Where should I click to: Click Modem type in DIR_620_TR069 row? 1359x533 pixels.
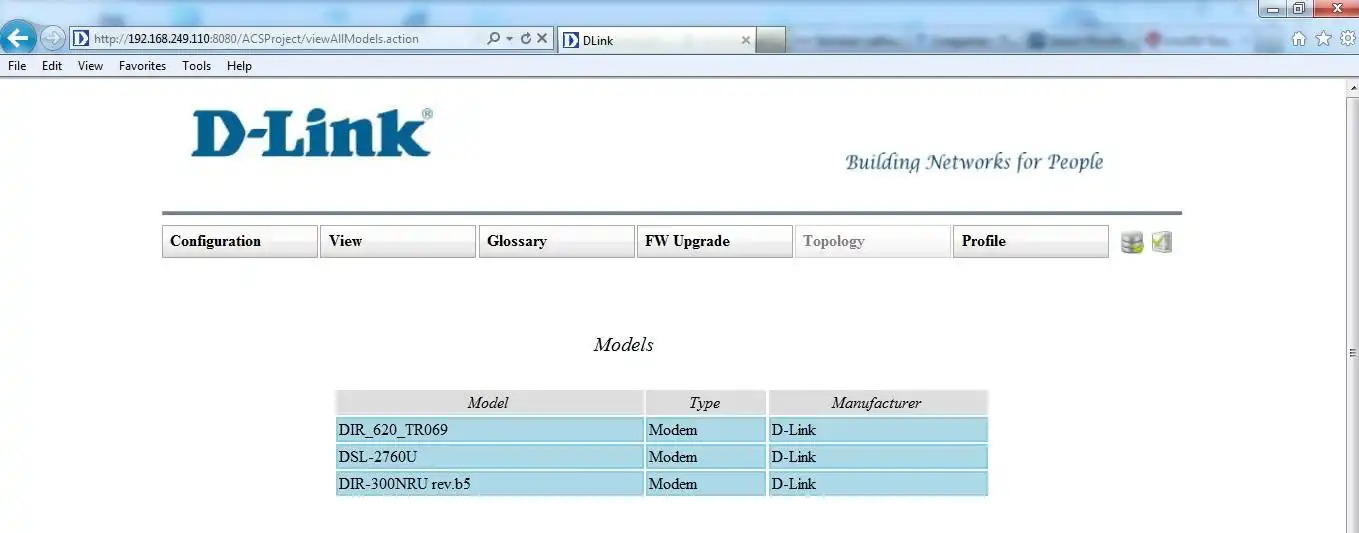[705, 430]
